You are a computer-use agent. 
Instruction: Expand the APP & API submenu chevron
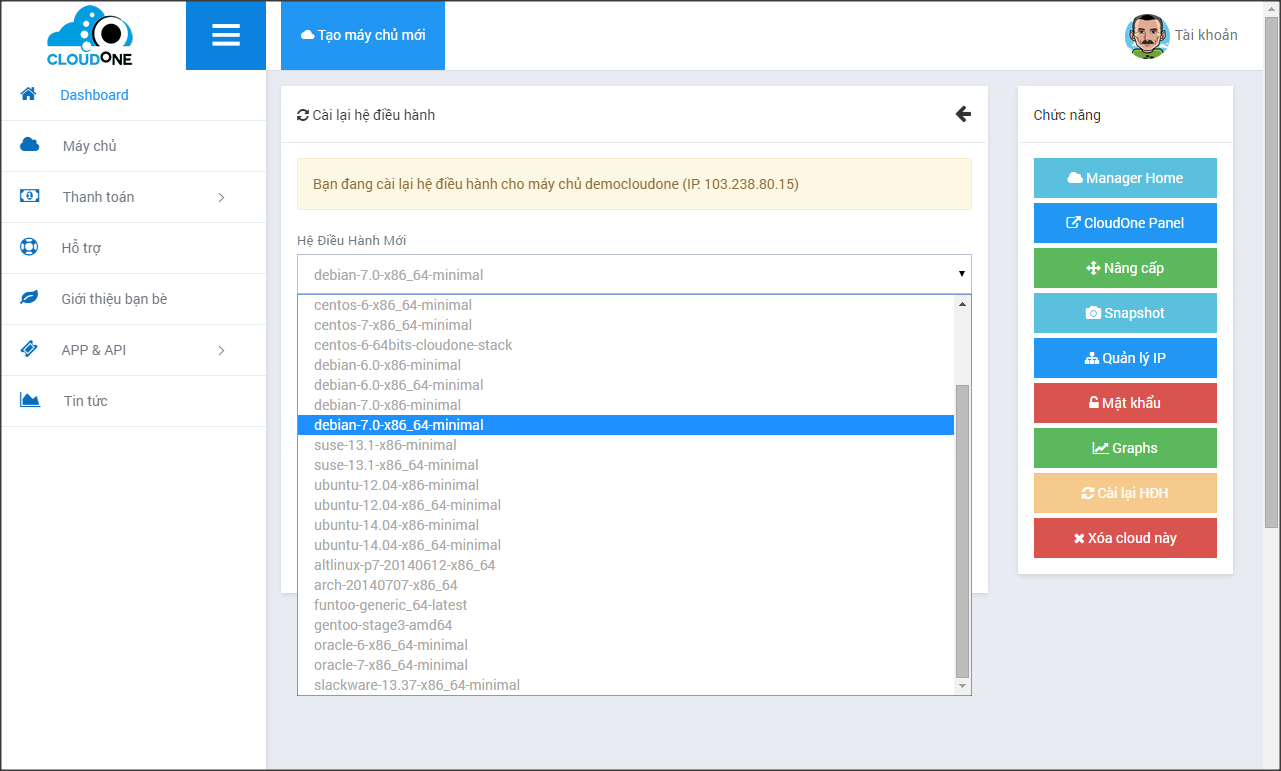(x=221, y=350)
